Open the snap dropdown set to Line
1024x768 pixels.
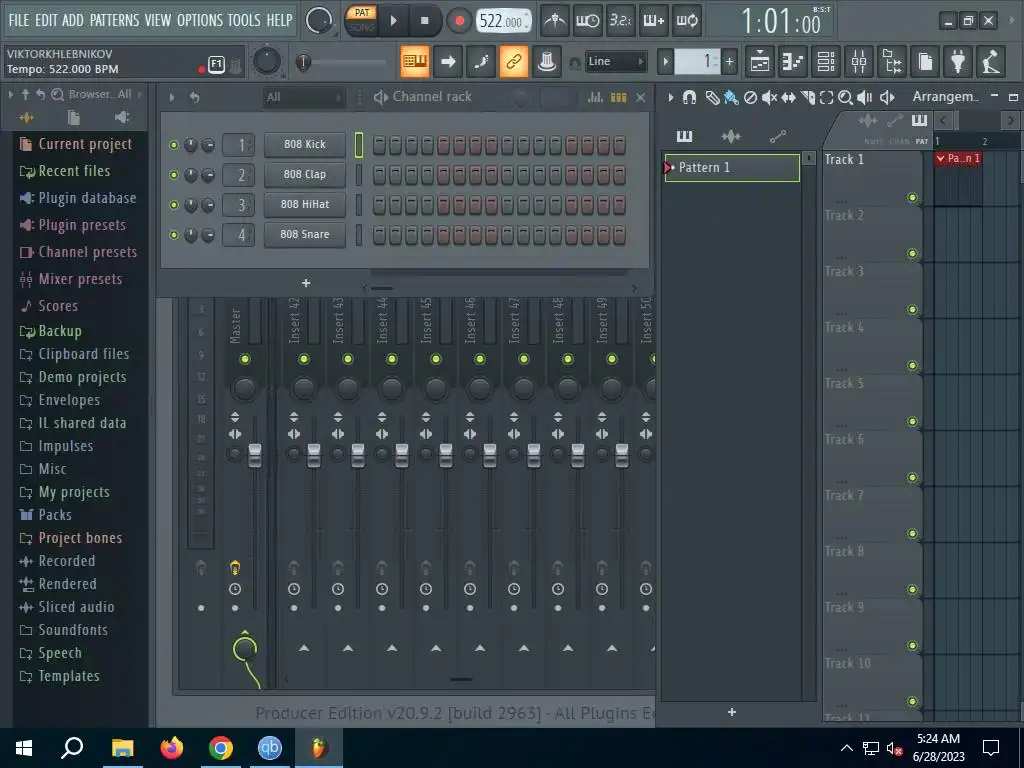(615, 61)
